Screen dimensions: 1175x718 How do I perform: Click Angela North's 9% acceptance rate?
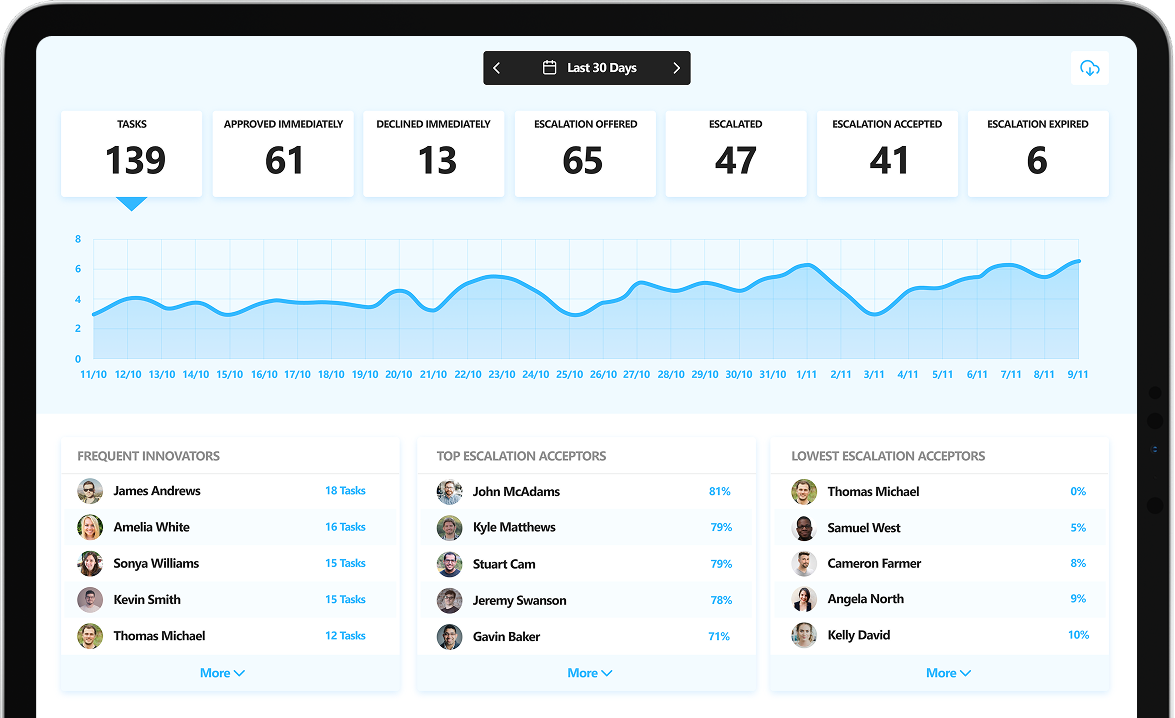pos(1078,598)
